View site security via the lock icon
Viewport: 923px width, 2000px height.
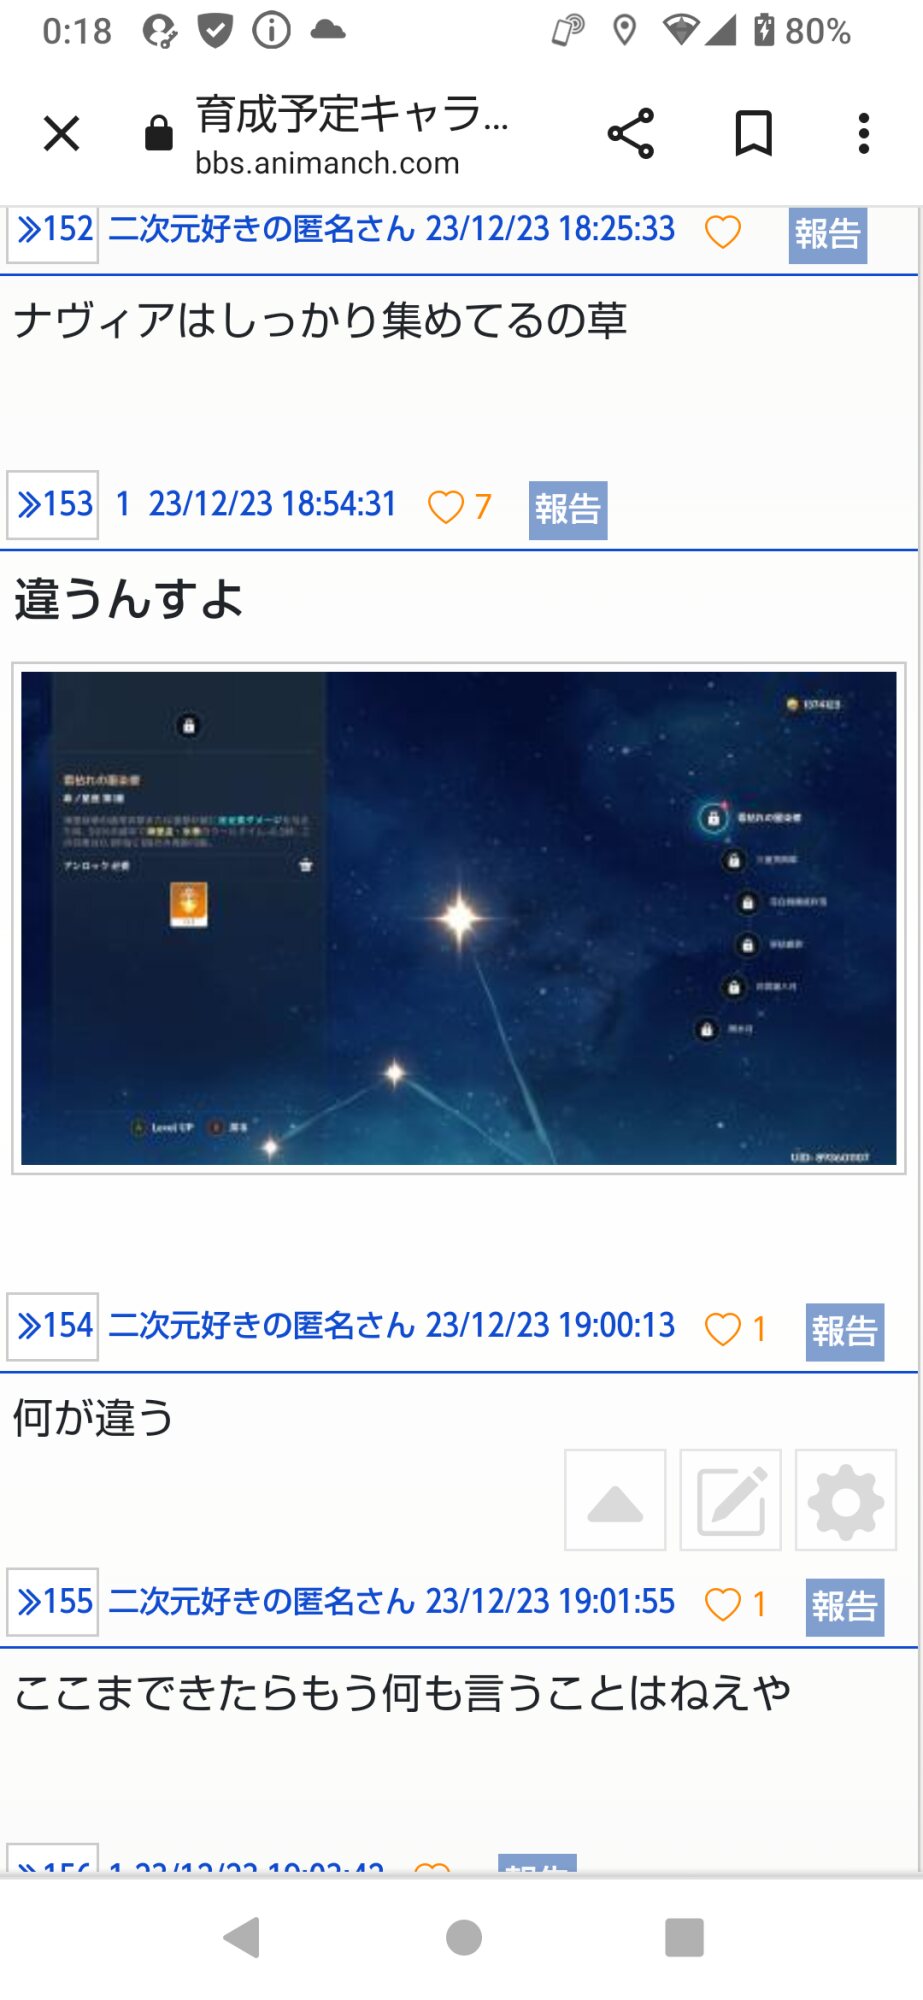coord(158,132)
